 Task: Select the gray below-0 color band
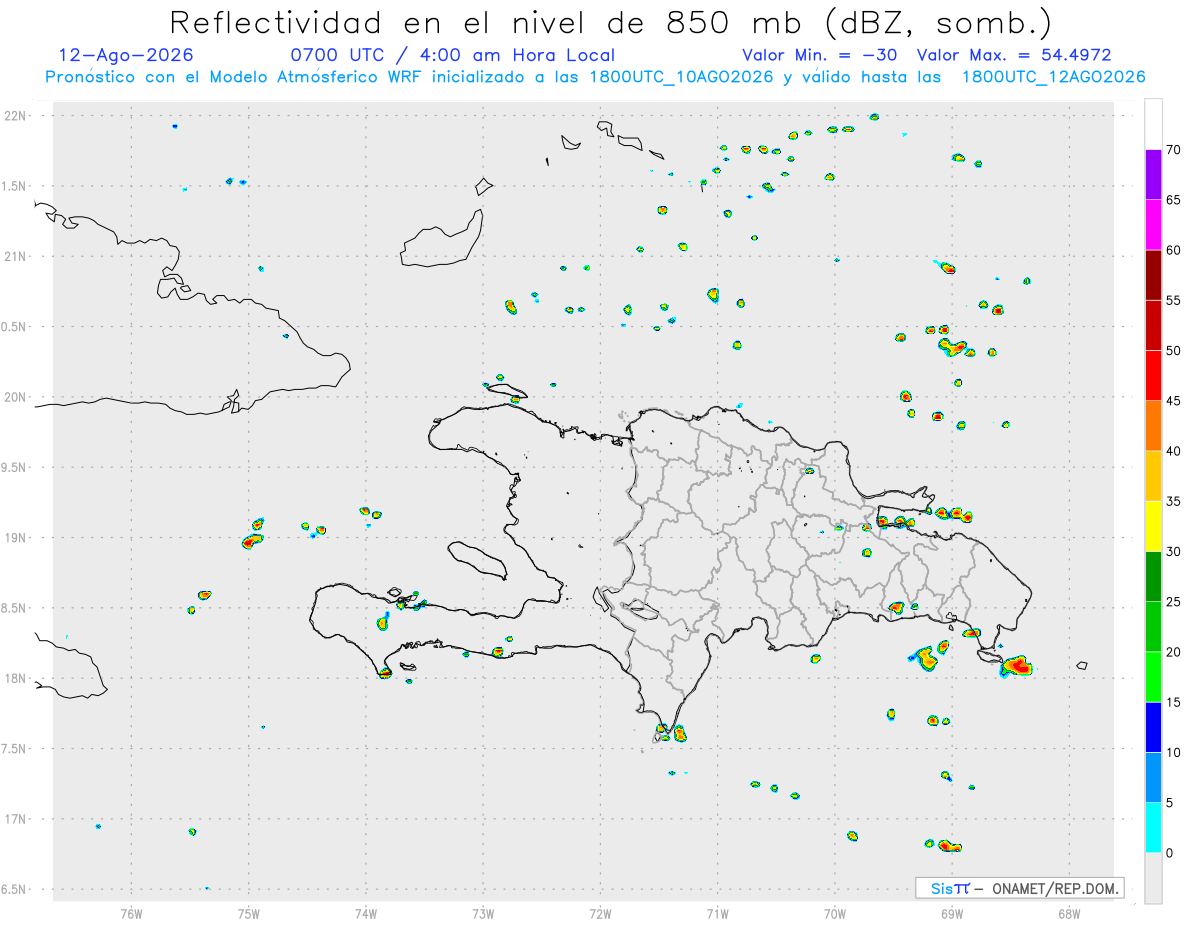tap(1153, 878)
